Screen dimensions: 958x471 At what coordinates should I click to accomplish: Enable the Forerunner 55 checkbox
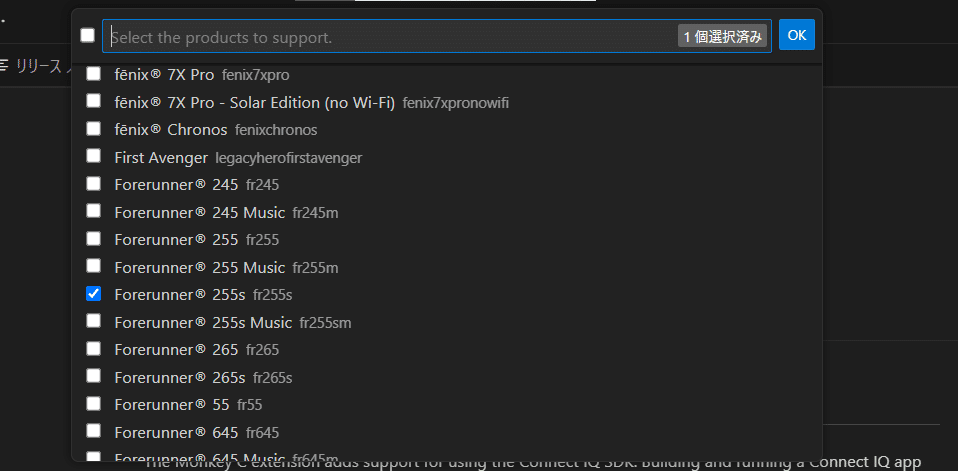[x=93, y=403]
